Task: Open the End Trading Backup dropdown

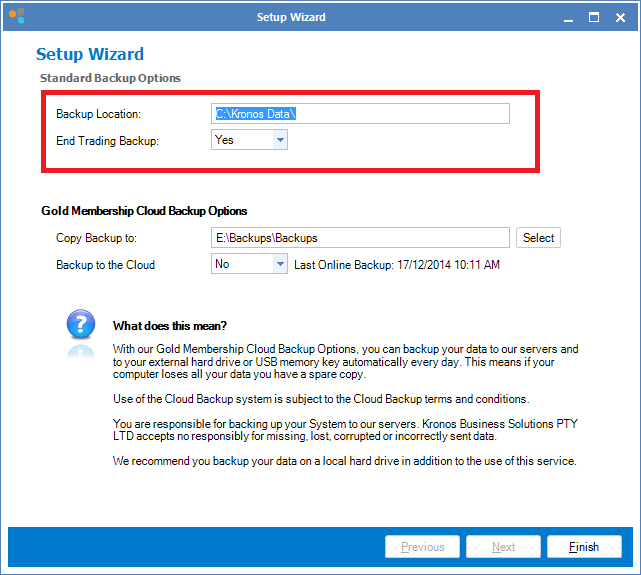Action: pyautogui.click(x=279, y=141)
